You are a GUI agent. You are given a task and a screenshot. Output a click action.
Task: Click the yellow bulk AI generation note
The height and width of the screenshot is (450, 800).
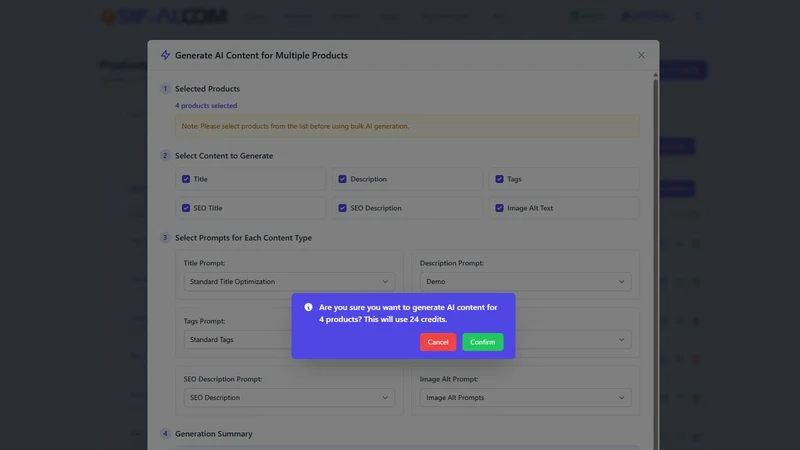pyautogui.click(x=407, y=126)
